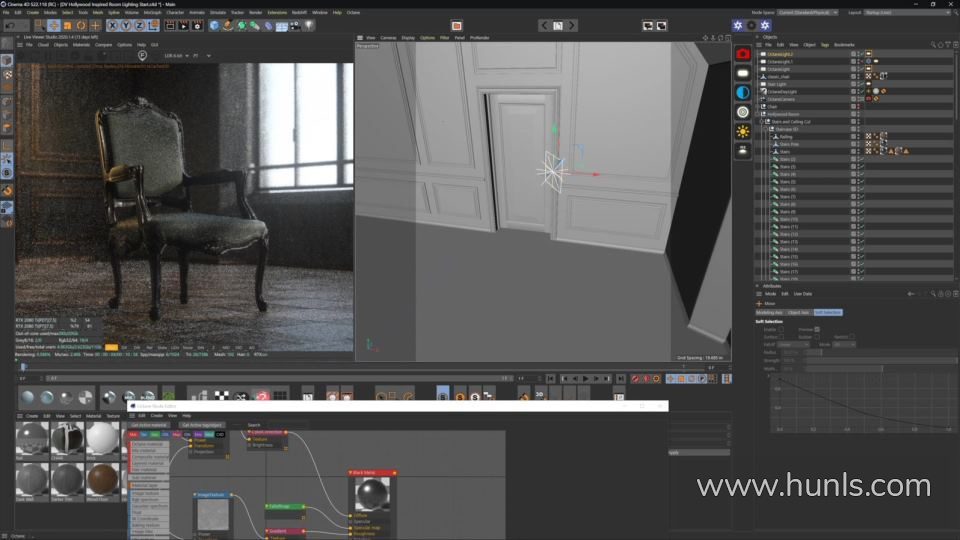Collapse Stairs and Ceiling Cut group

tap(762, 122)
